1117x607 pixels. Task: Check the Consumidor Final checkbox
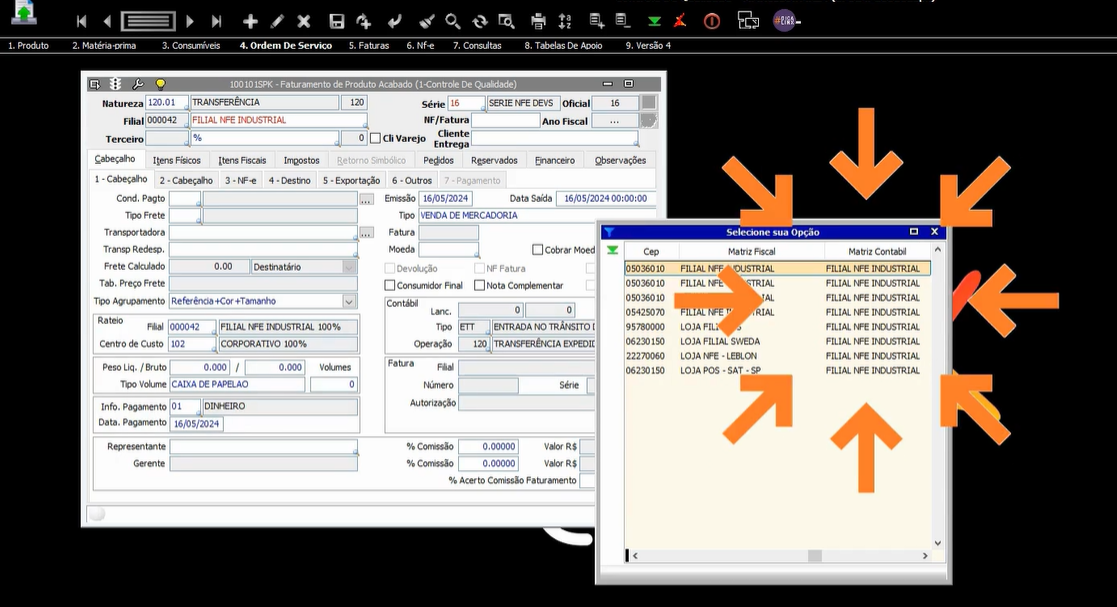click(x=391, y=285)
